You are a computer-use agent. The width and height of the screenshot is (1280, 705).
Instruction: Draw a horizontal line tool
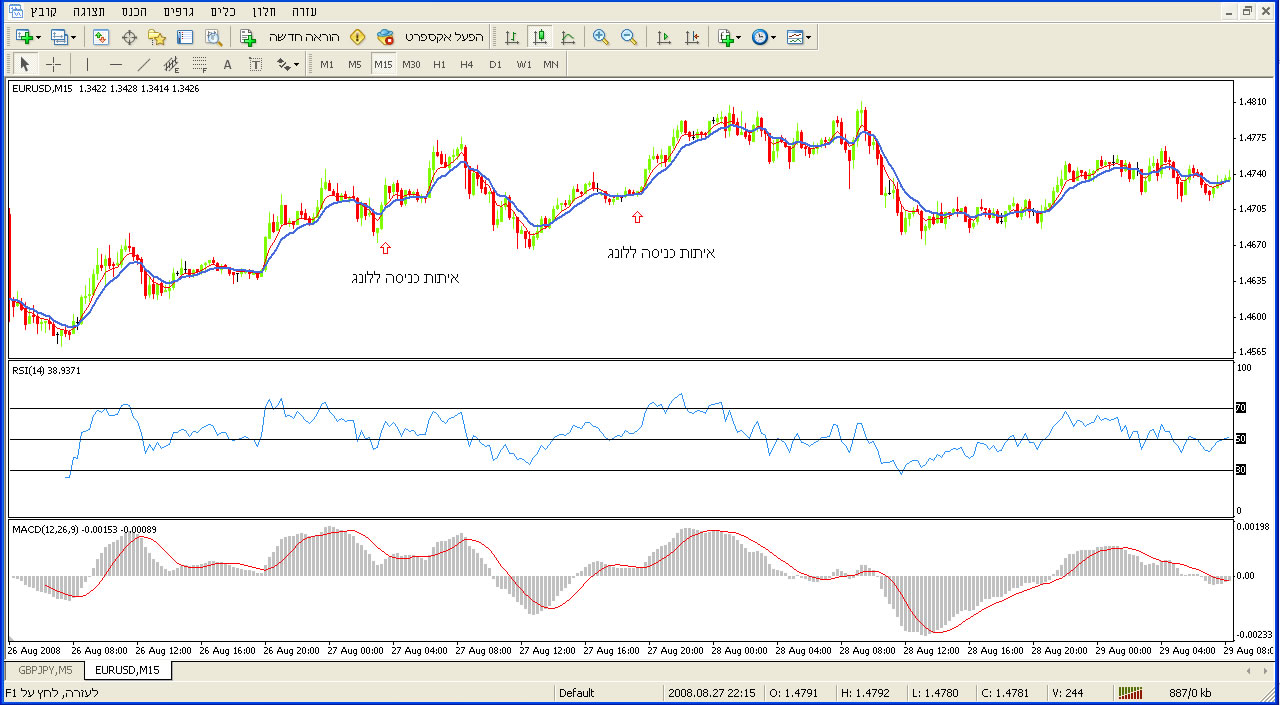pos(116,64)
